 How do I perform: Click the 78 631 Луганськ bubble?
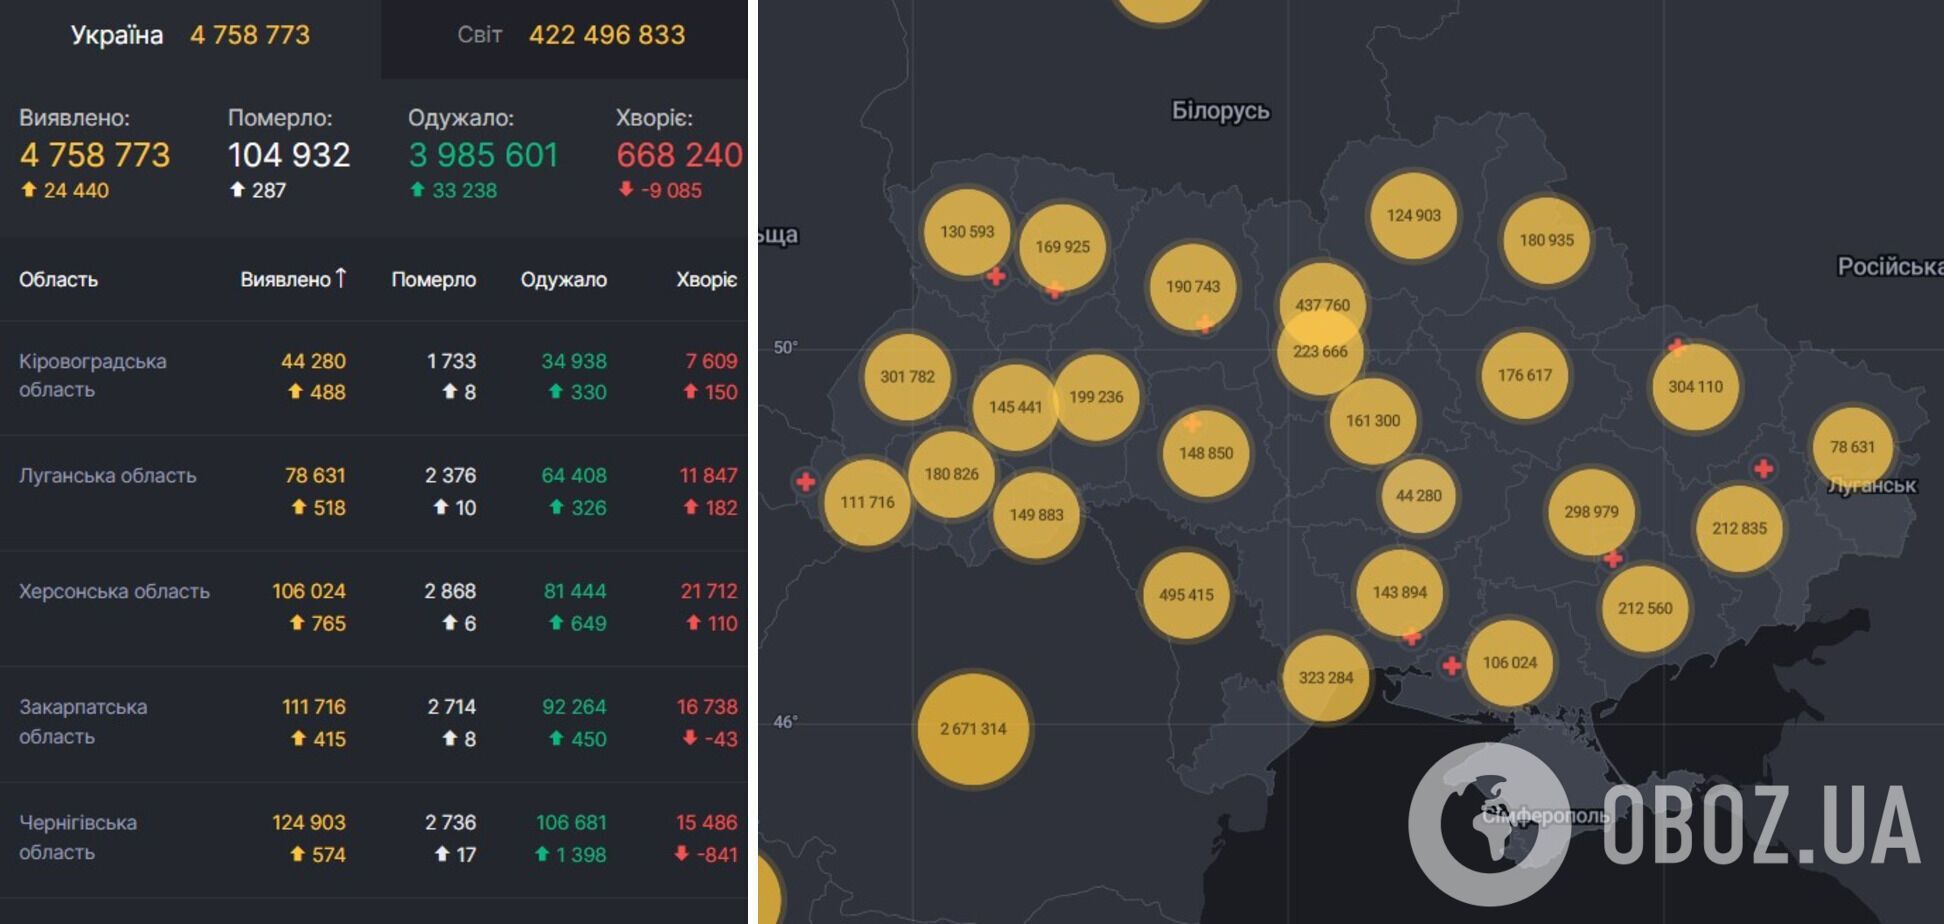(x=1852, y=447)
